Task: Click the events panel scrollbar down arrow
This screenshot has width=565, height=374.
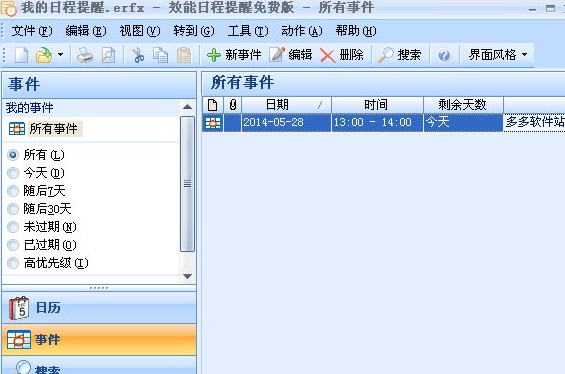Action: click(187, 276)
